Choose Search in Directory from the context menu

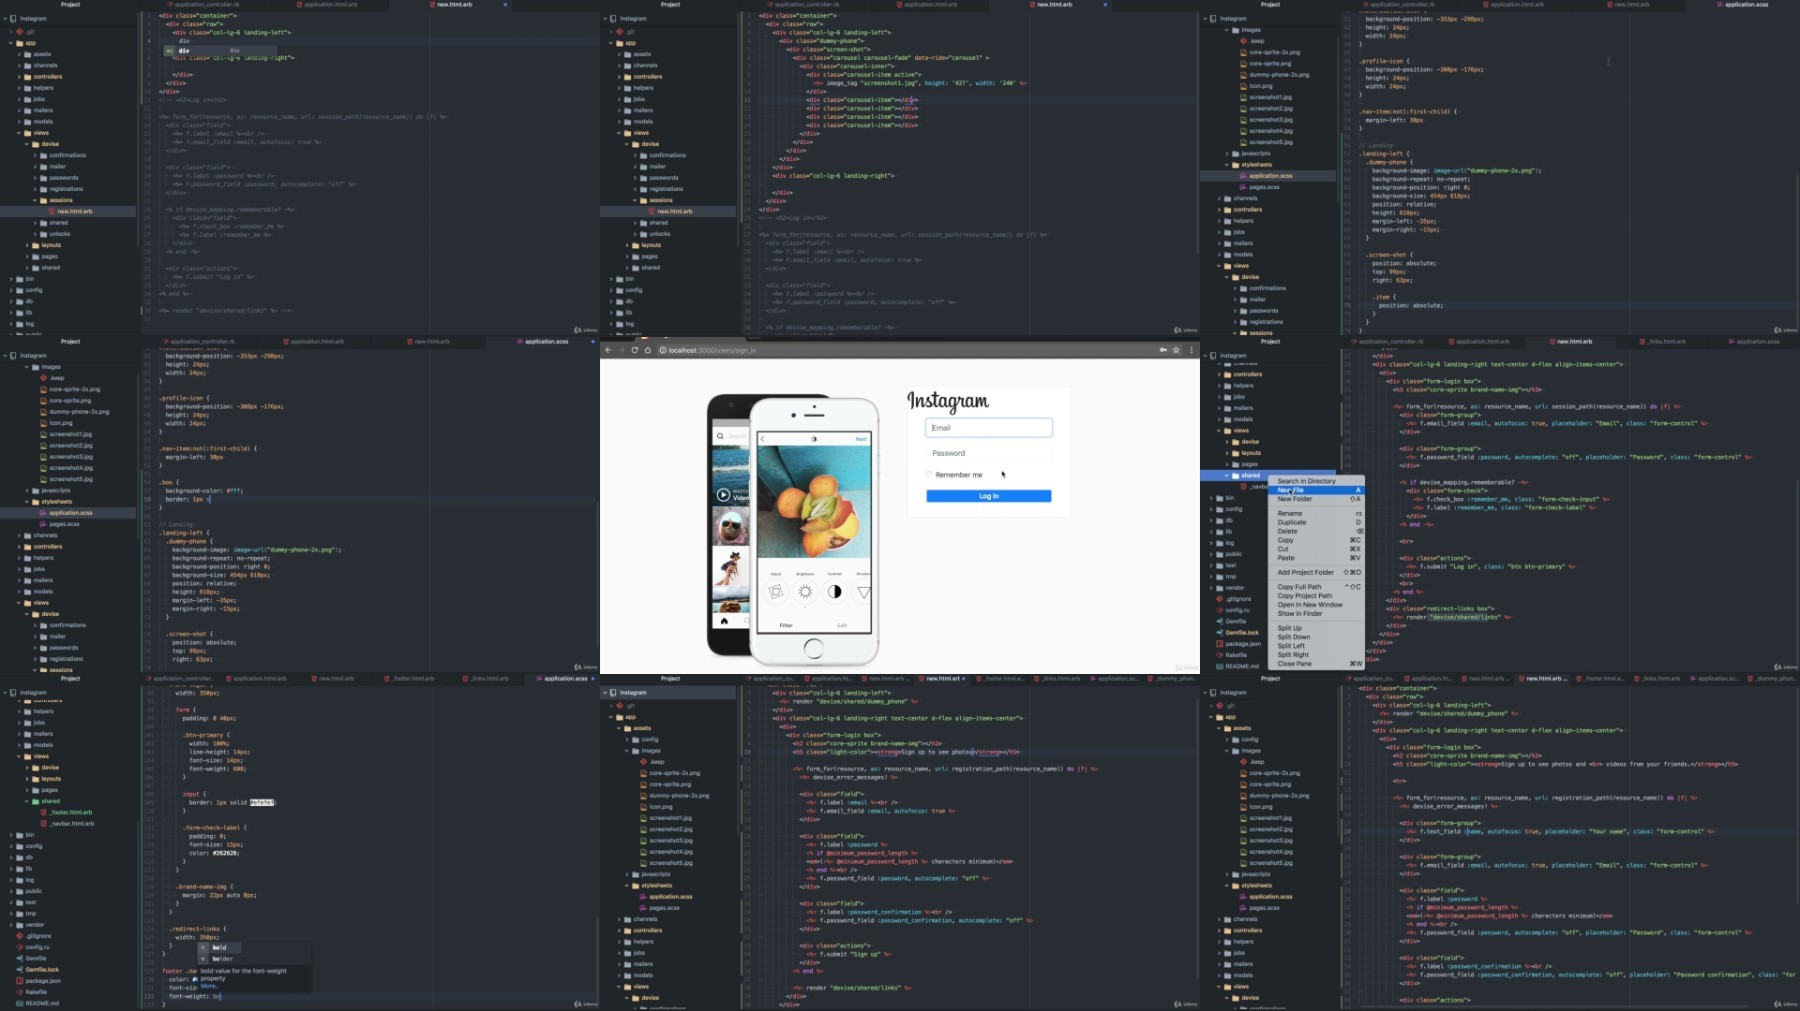[1317, 481]
